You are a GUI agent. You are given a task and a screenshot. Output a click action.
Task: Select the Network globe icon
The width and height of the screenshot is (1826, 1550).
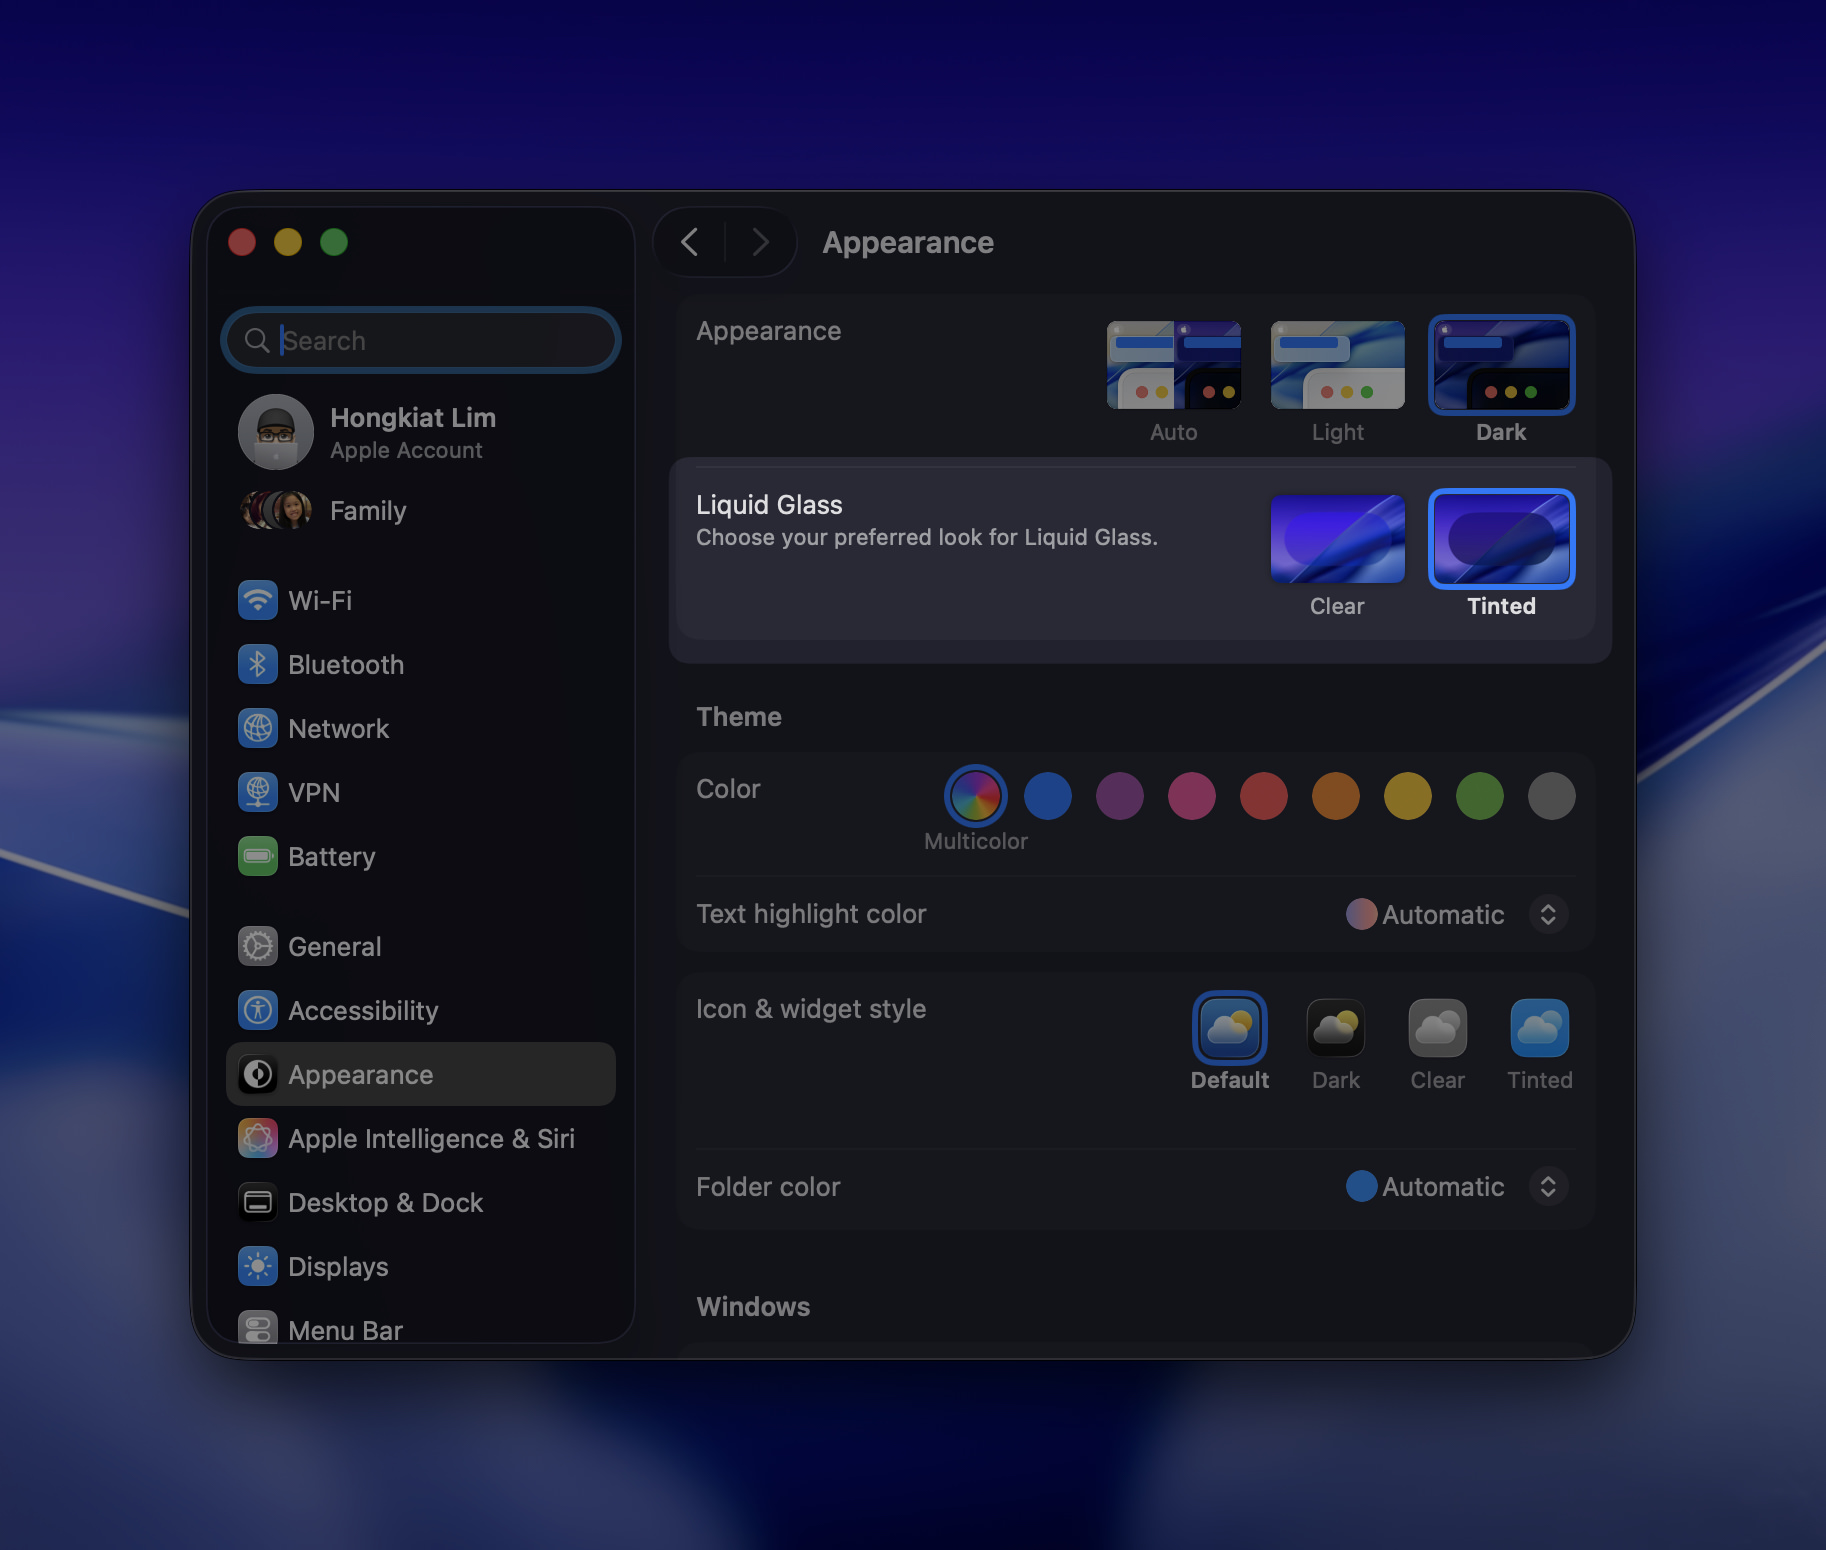click(x=257, y=728)
